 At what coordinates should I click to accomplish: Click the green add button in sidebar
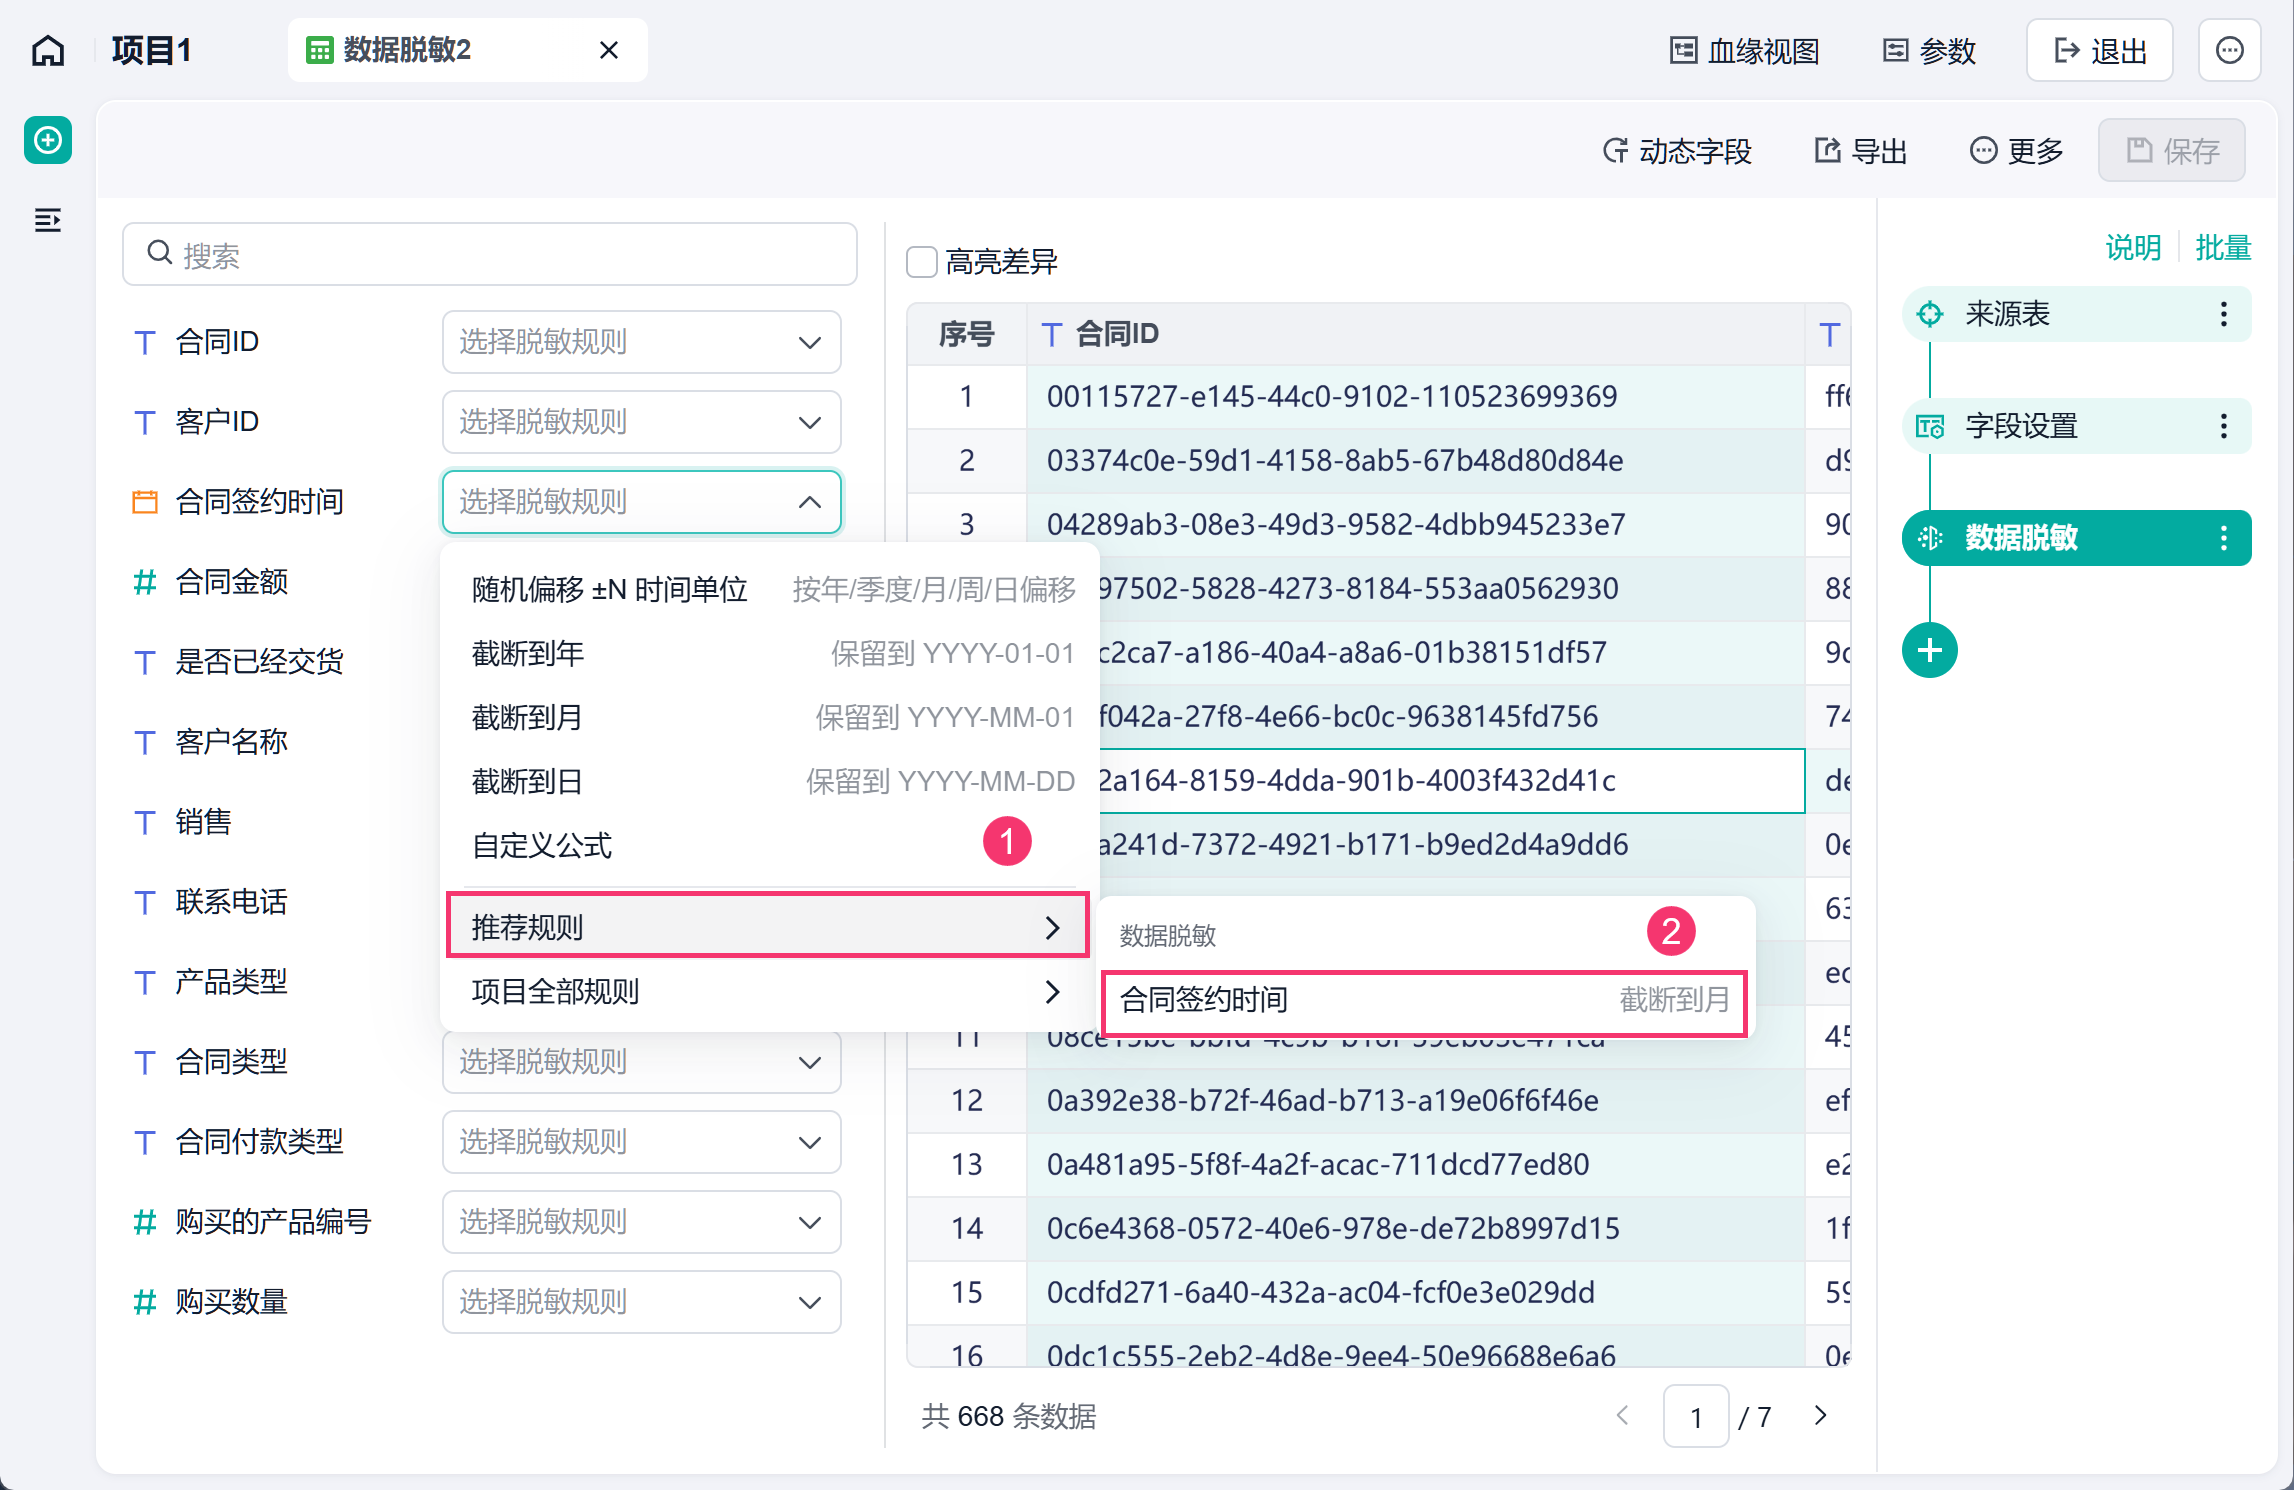(48, 140)
